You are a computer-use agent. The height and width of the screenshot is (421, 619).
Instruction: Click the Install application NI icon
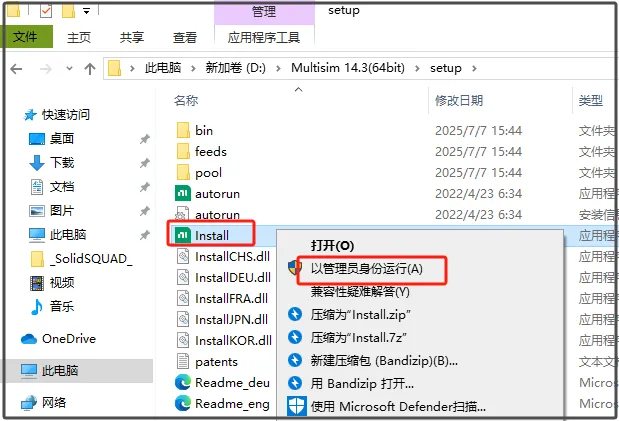click(x=182, y=235)
